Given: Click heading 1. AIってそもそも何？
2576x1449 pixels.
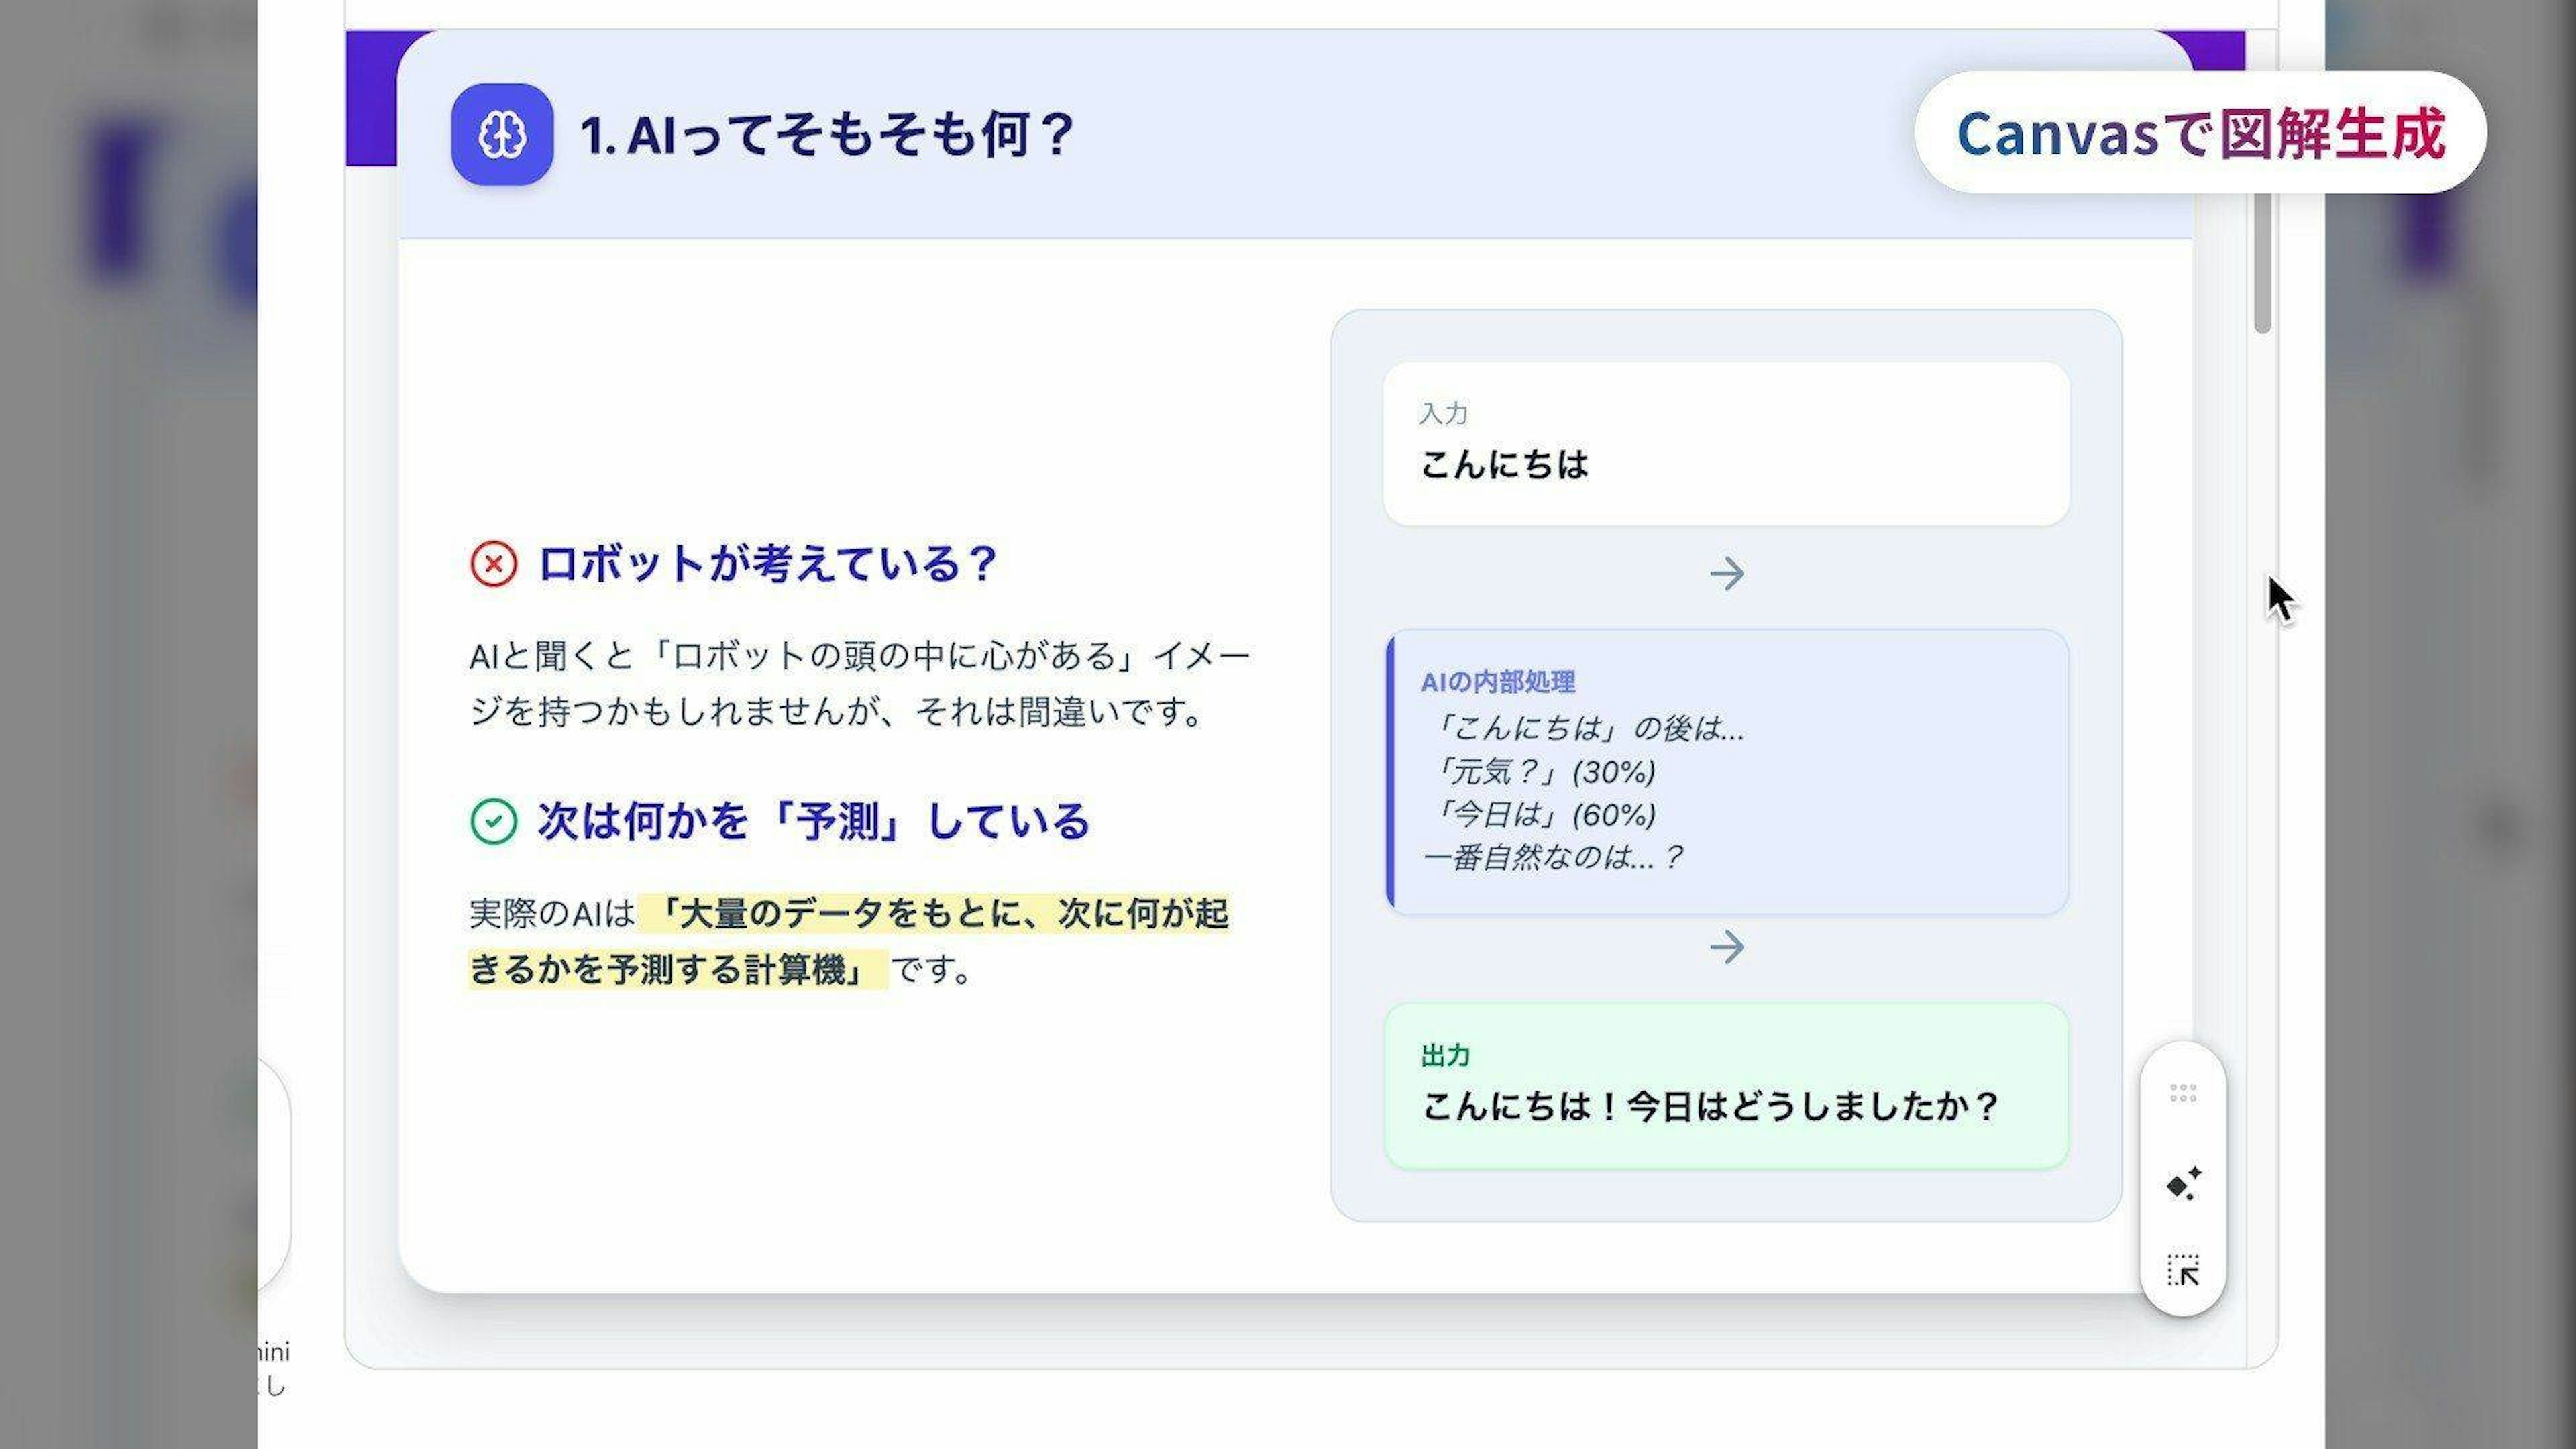Looking at the screenshot, I should point(826,134).
